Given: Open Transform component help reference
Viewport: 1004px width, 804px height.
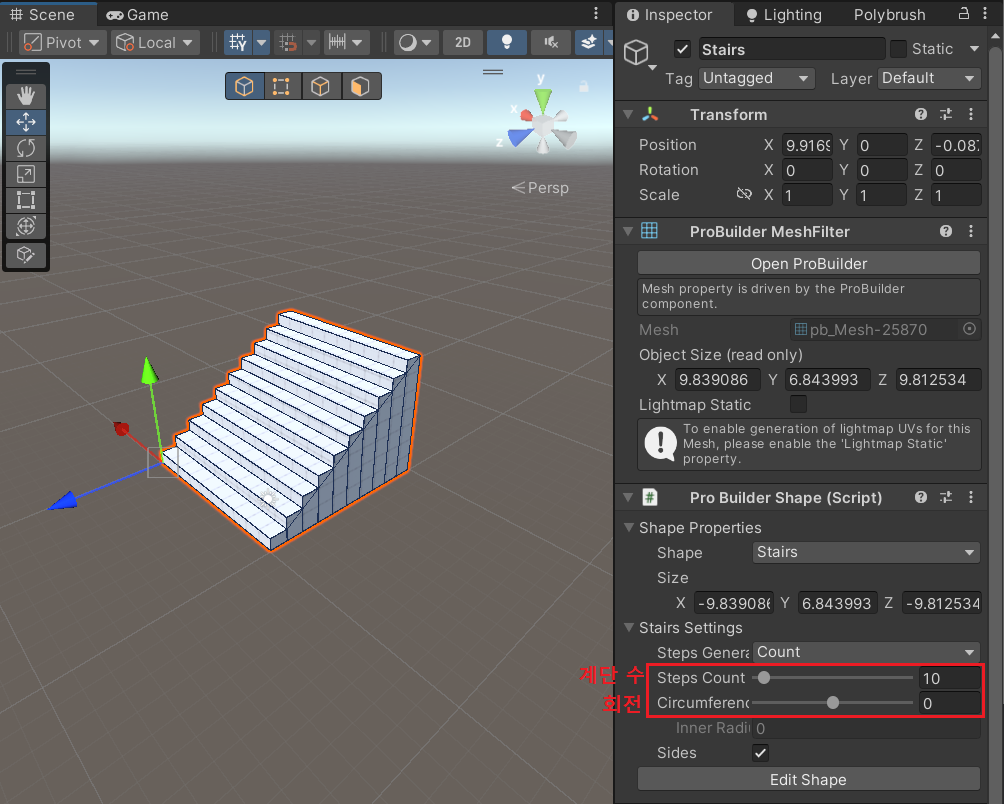Looking at the screenshot, I should [921, 114].
